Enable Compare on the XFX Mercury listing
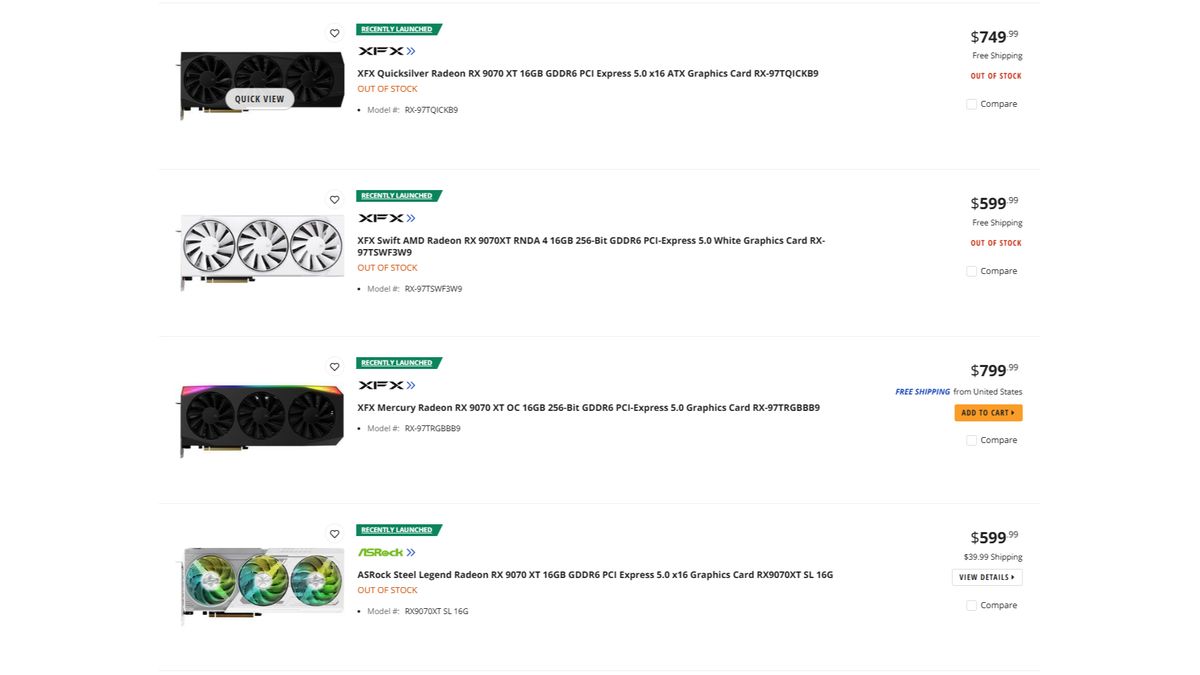This screenshot has width=1200, height=675. point(971,440)
